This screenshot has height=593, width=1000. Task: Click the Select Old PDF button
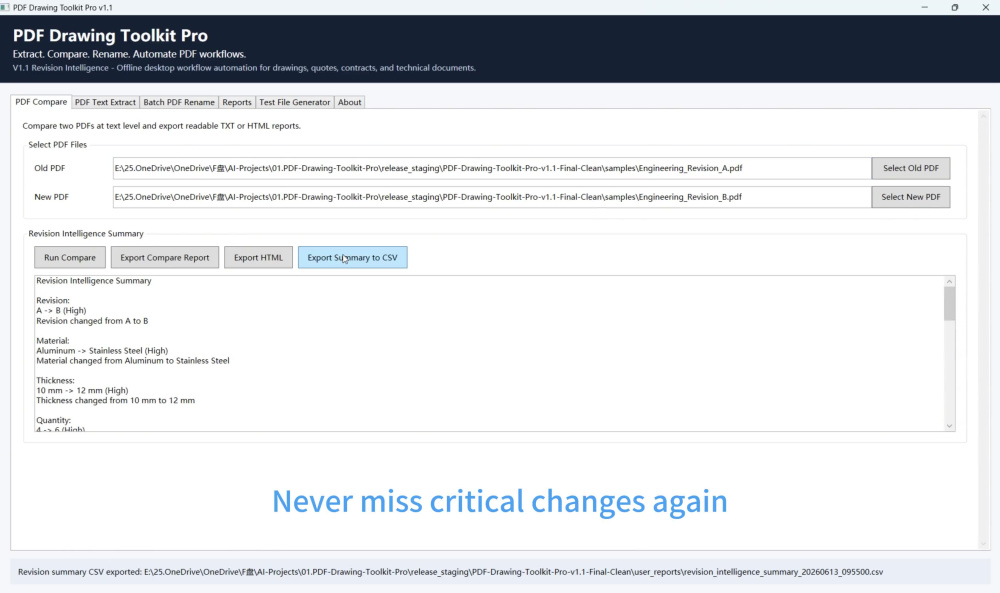pyautogui.click(x=911, y=168)
